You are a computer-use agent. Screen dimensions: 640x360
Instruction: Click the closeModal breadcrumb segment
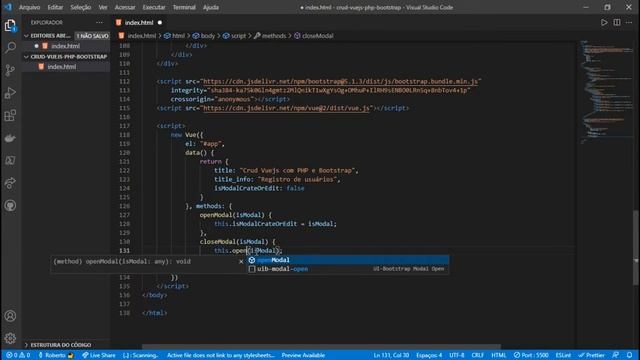[x=314, y=36]
